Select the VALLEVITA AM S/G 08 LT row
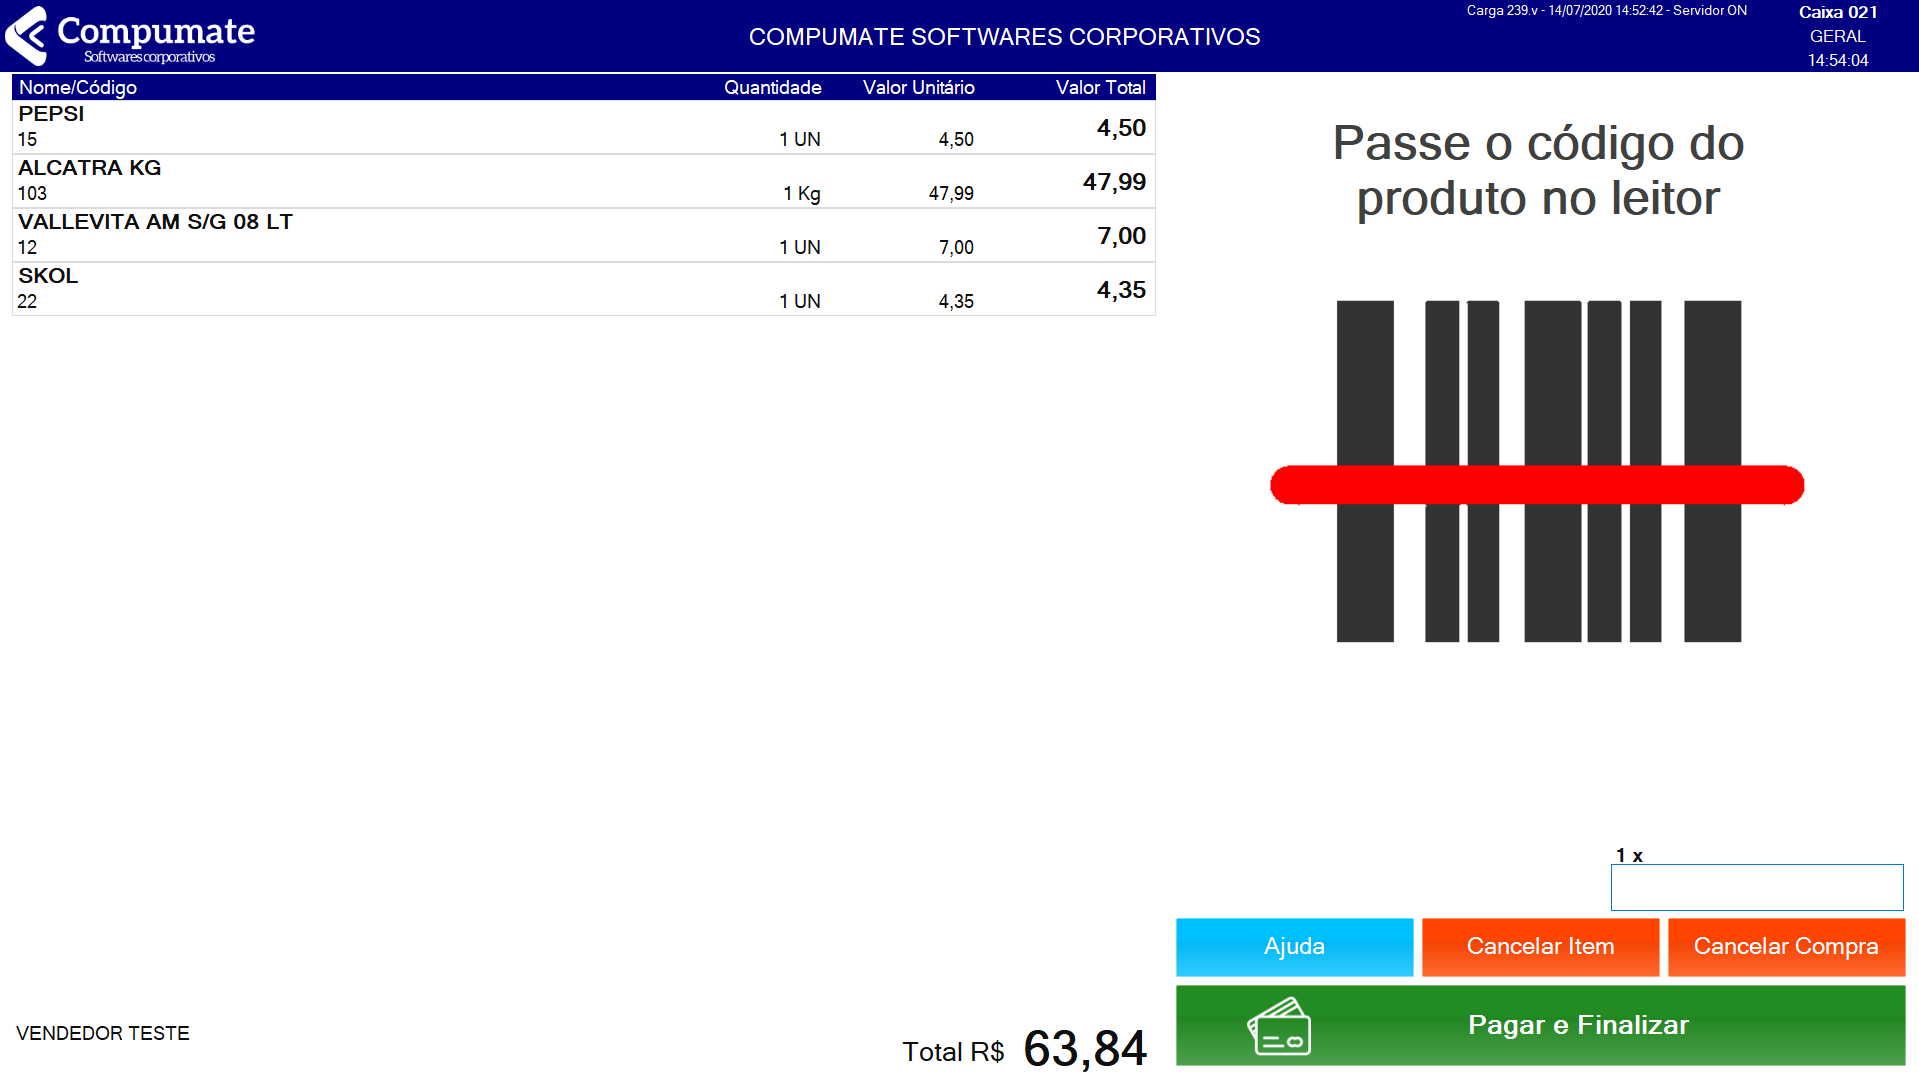 (584, 235)
